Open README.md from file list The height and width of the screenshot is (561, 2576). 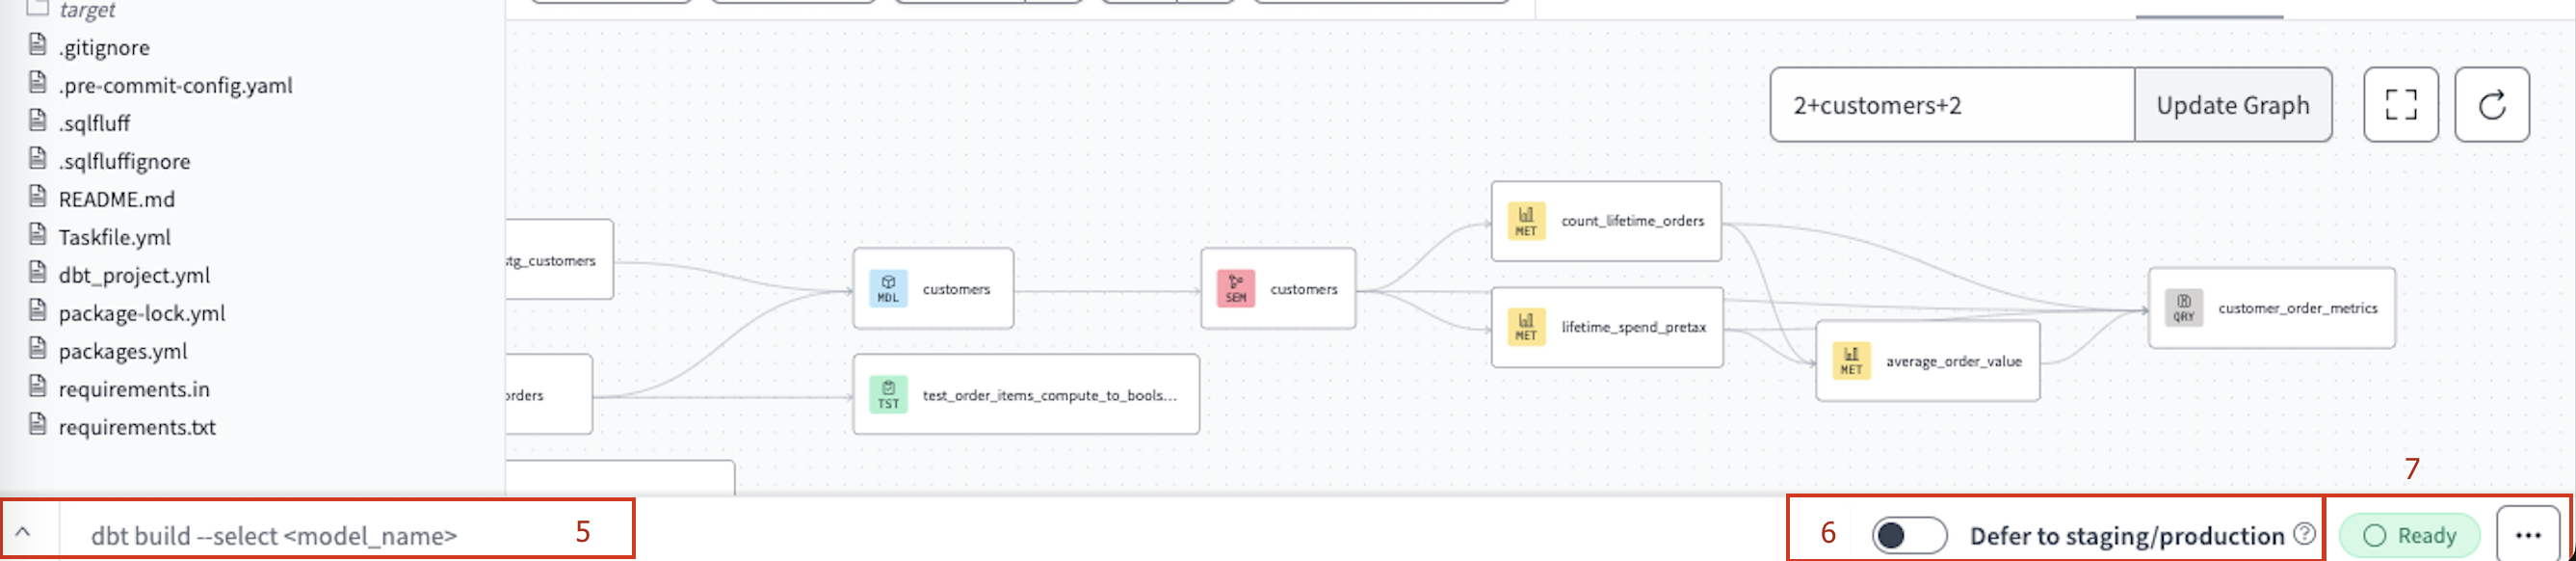(116, 199)
